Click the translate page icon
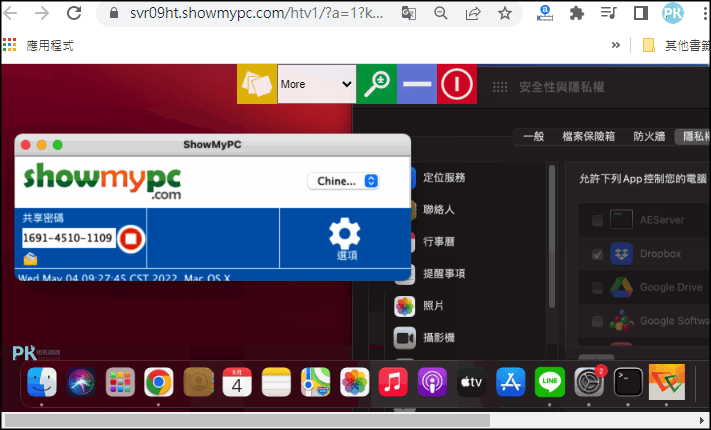Screen dimensions: 711x430 pos(409,13)
